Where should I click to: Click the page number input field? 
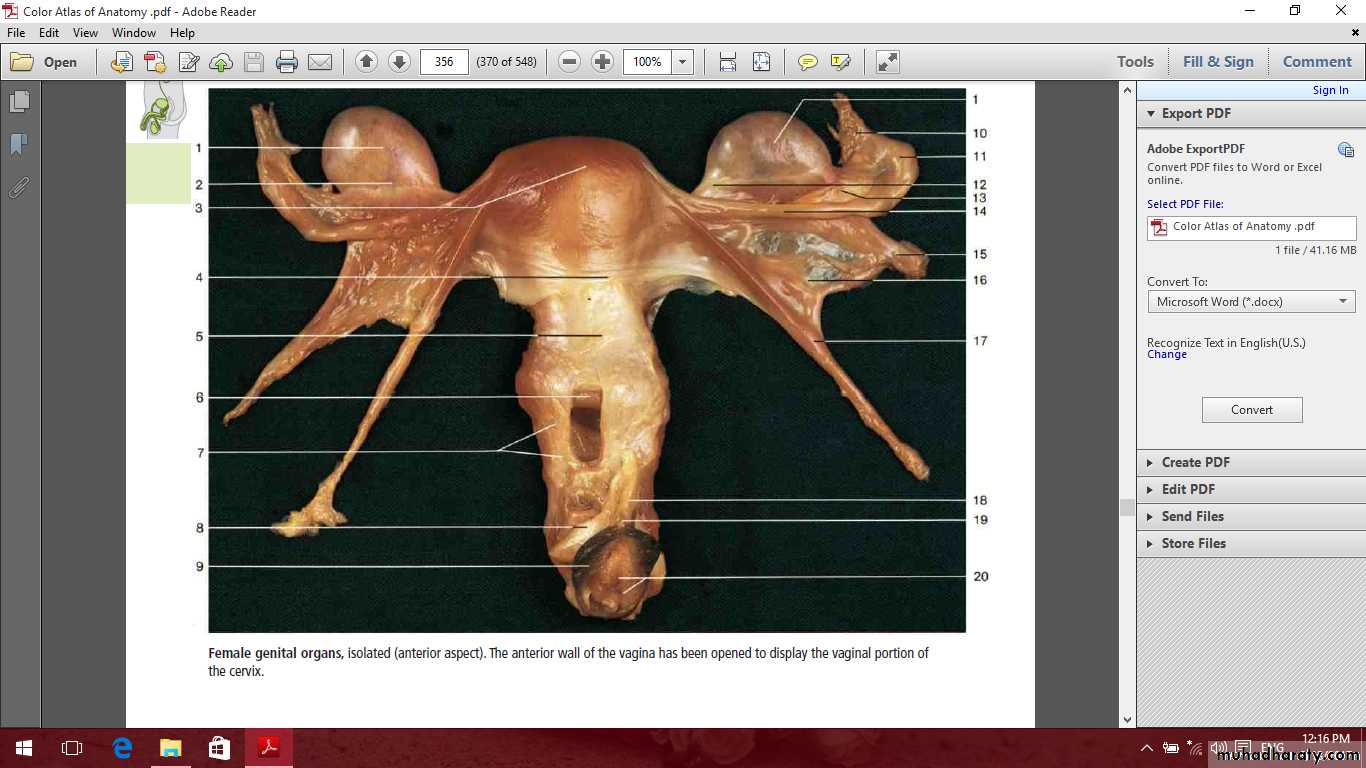[444, 62]
